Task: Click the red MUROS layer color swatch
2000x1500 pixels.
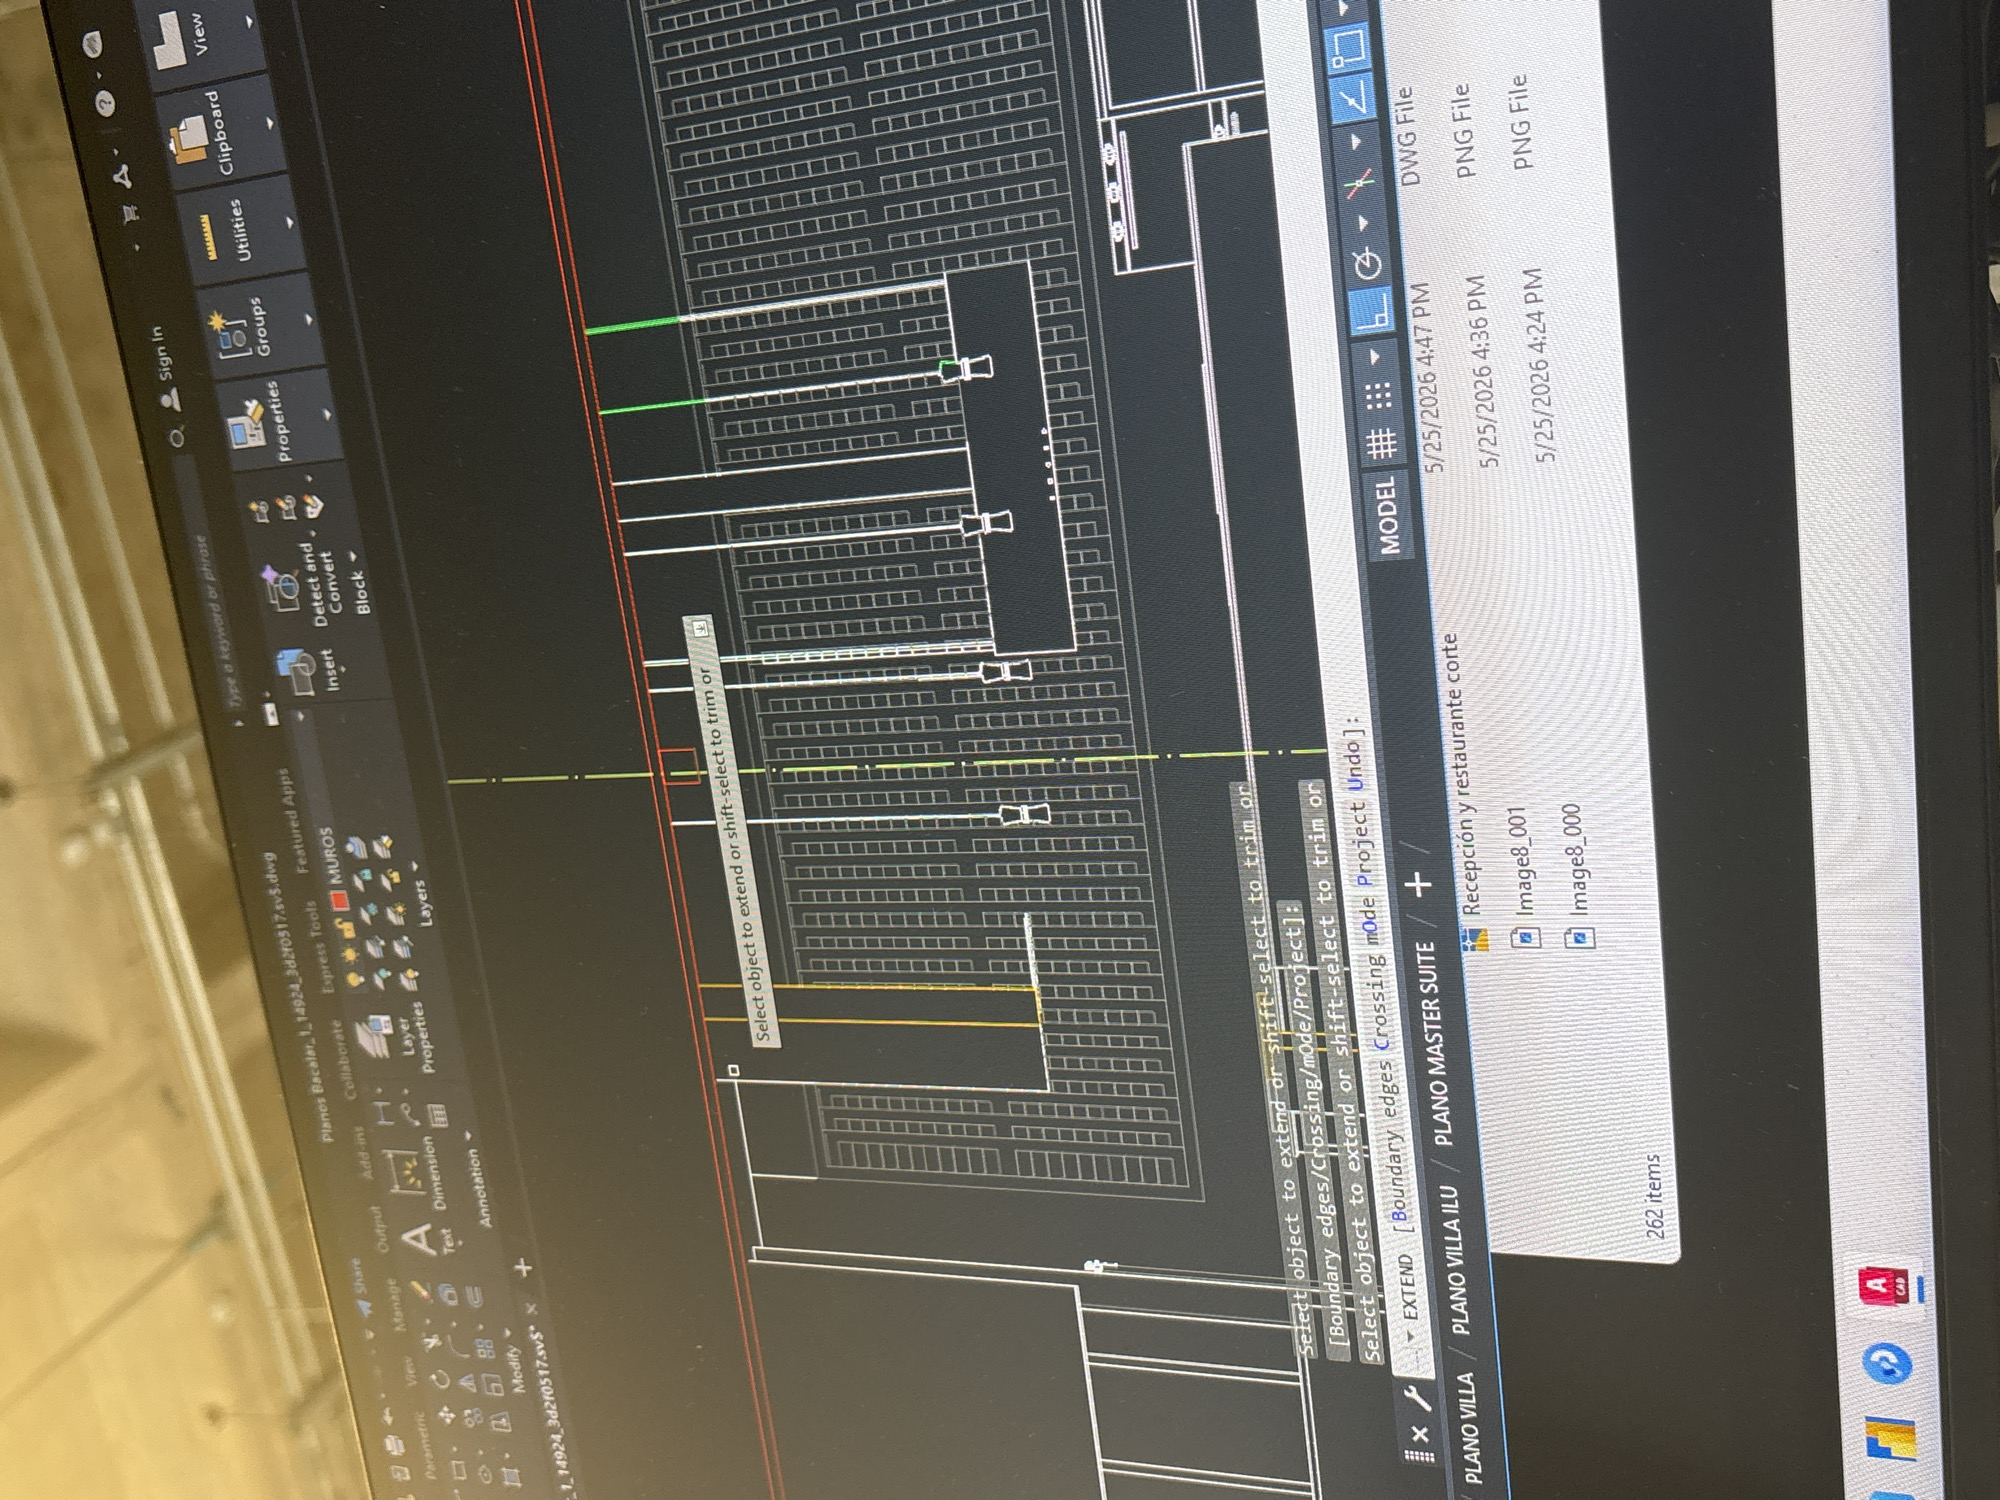Action: coord(340,899)
